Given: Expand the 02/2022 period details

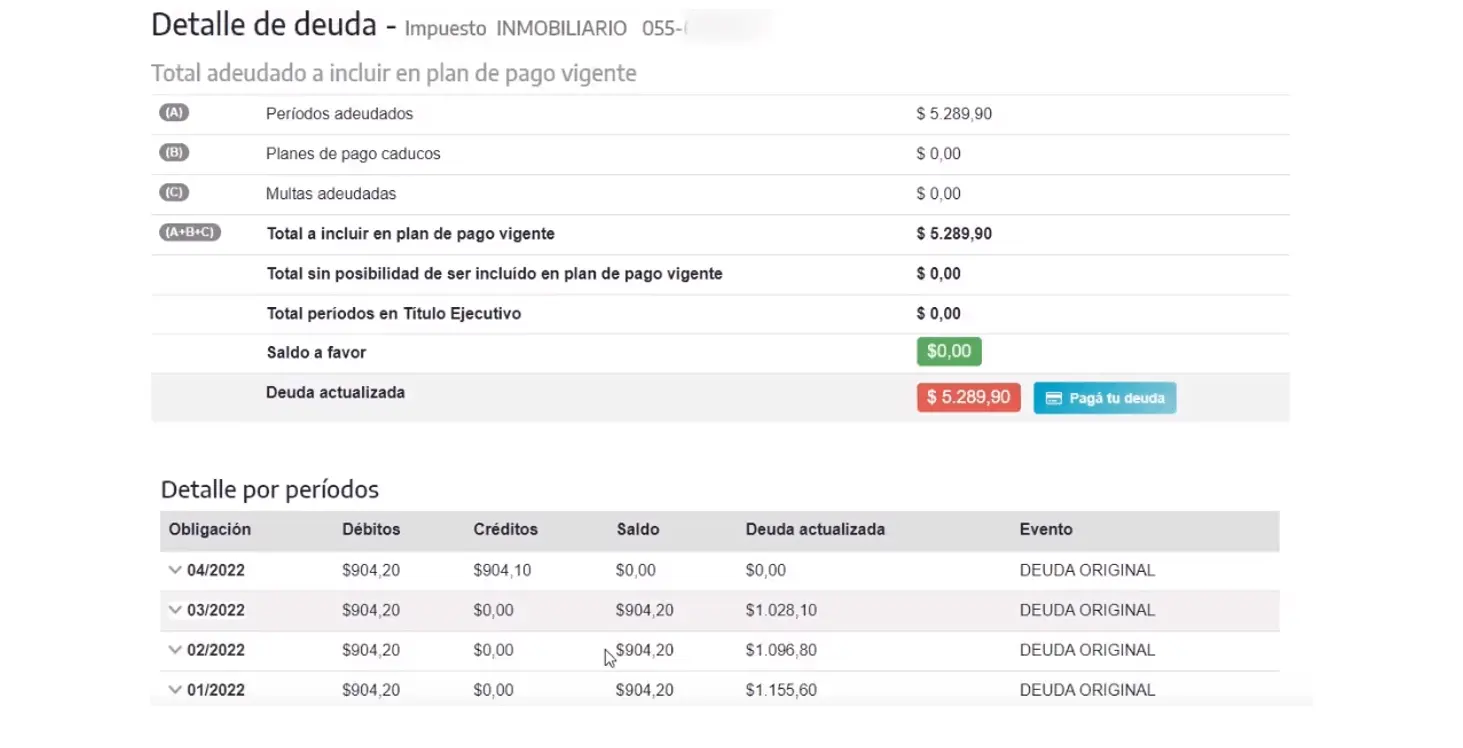Looking at the screenshot, I should tap(176, 649).
